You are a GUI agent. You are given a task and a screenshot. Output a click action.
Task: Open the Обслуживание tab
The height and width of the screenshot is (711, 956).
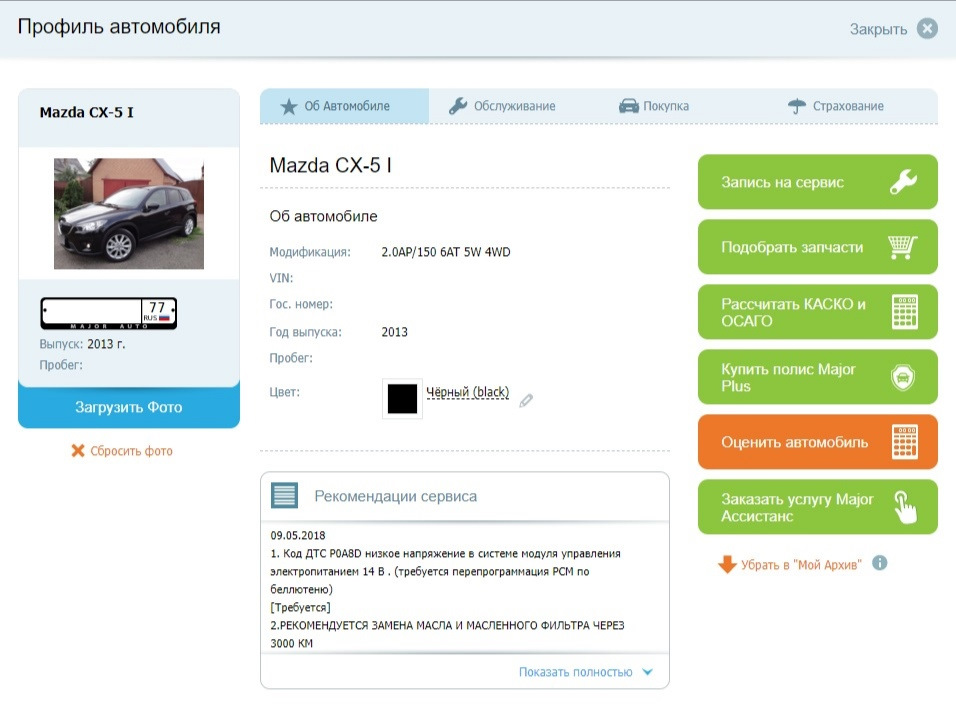pos(502,106)
